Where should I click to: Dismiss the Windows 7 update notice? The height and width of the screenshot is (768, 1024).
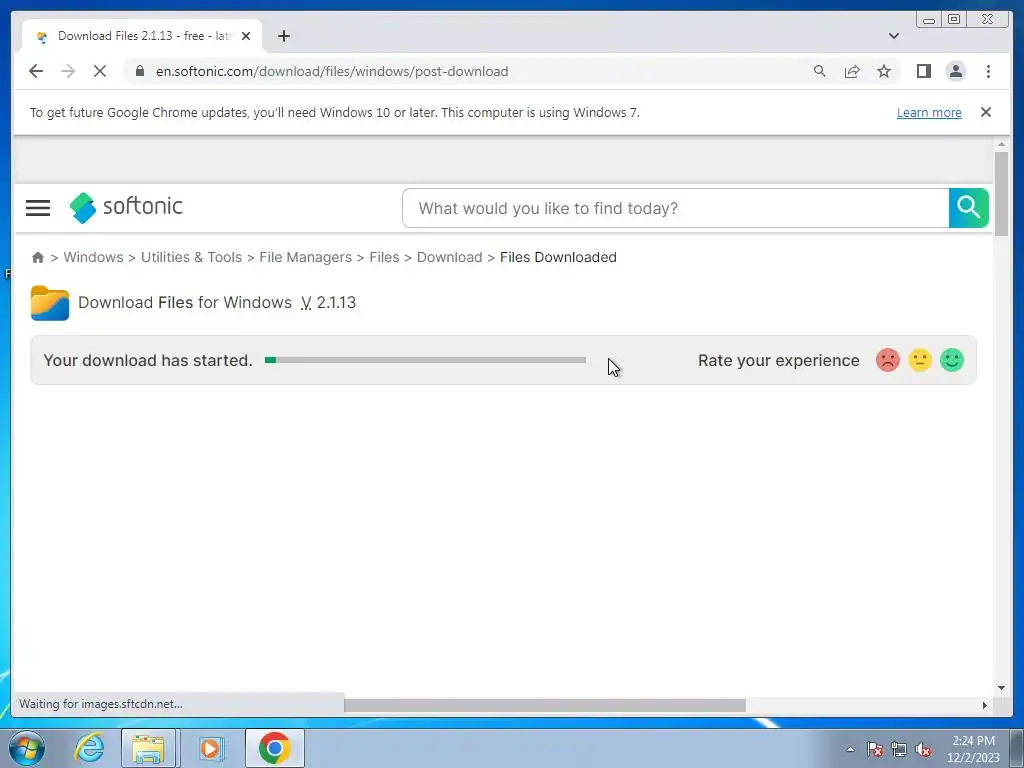click(x=985, y=112)
